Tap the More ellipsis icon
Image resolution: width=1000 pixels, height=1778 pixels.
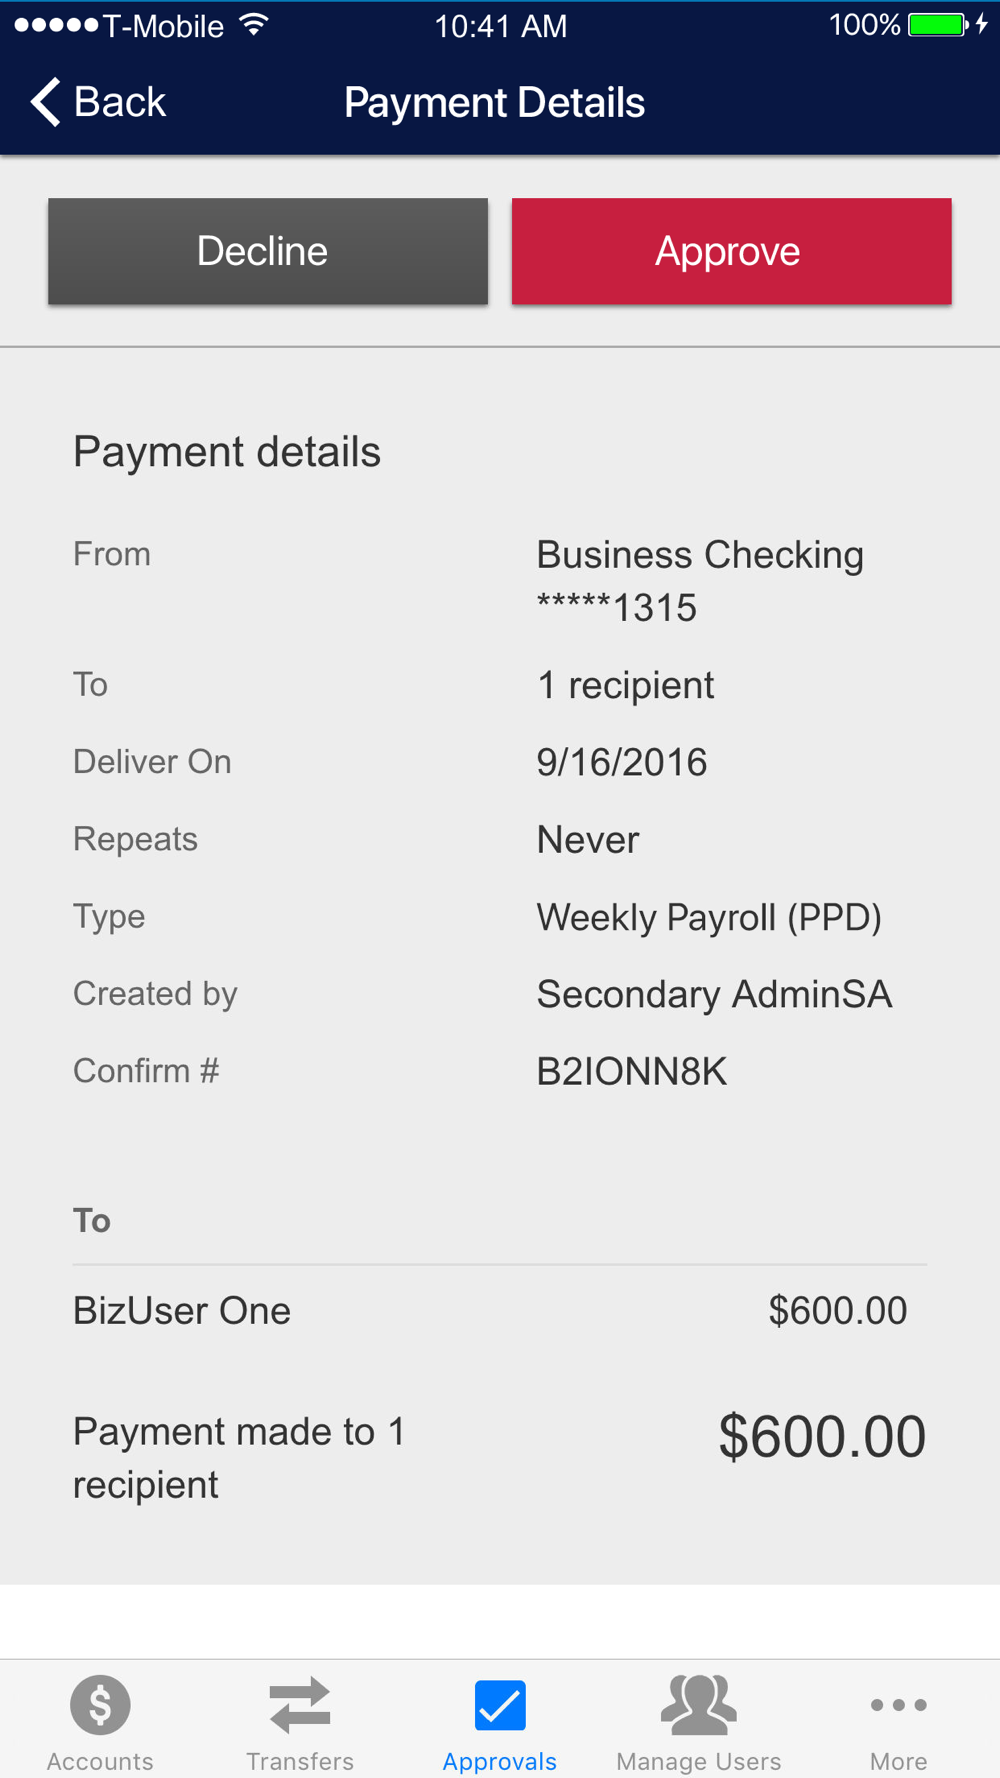coord(898,1704)
